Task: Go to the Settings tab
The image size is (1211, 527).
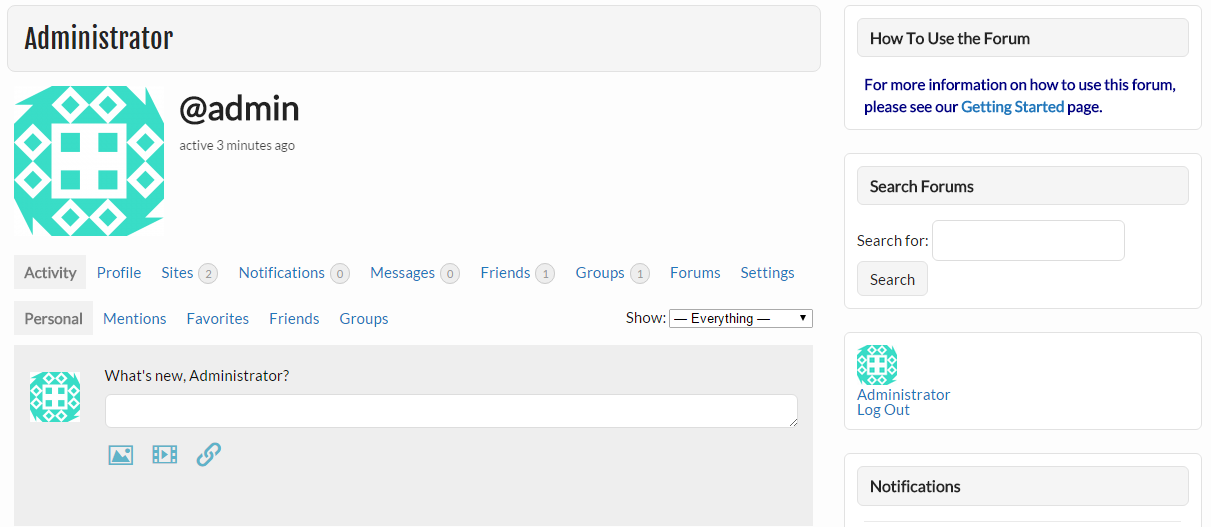Action: [x=767, y=273]
